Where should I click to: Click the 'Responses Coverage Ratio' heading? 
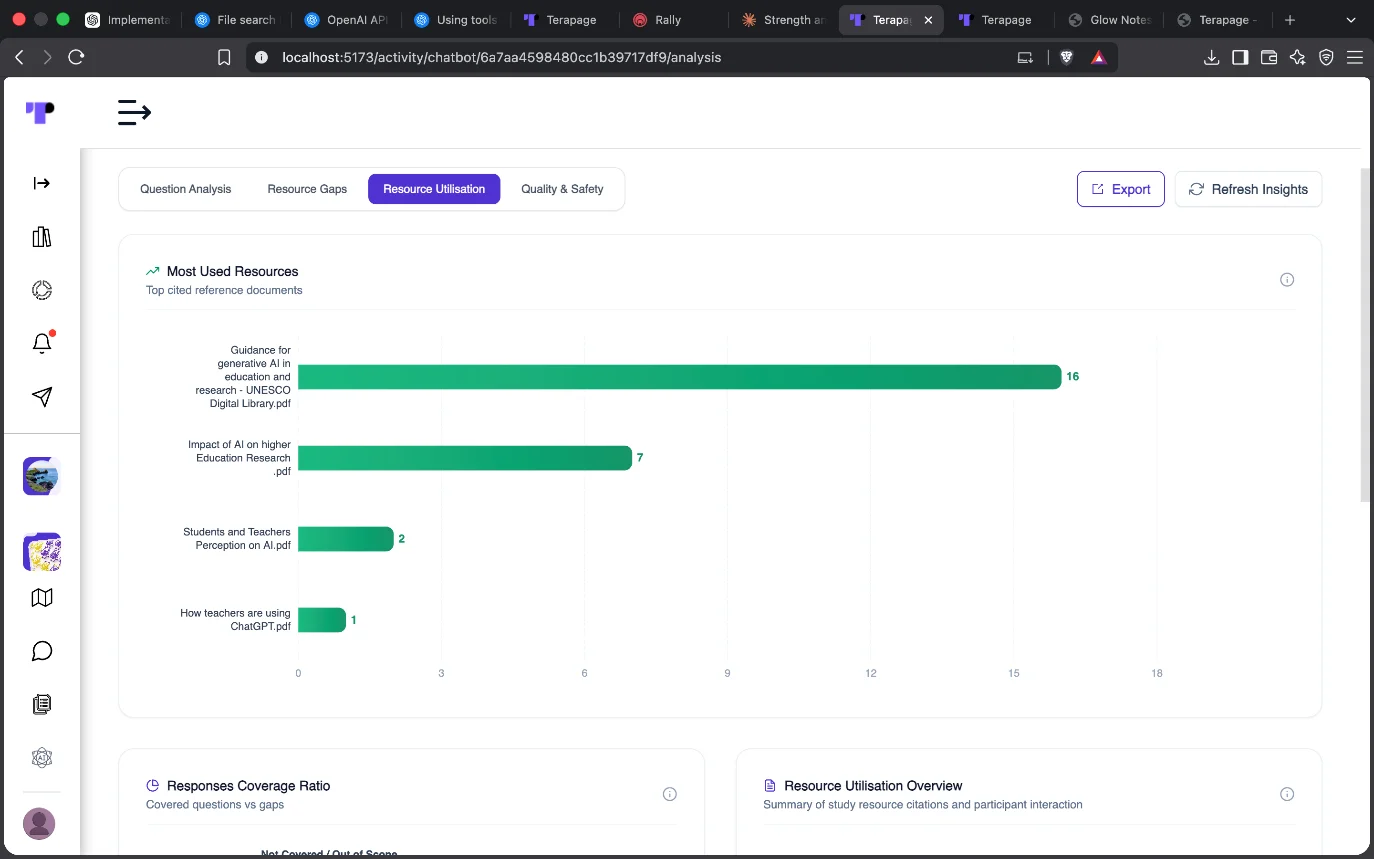(x=248, y=786)
